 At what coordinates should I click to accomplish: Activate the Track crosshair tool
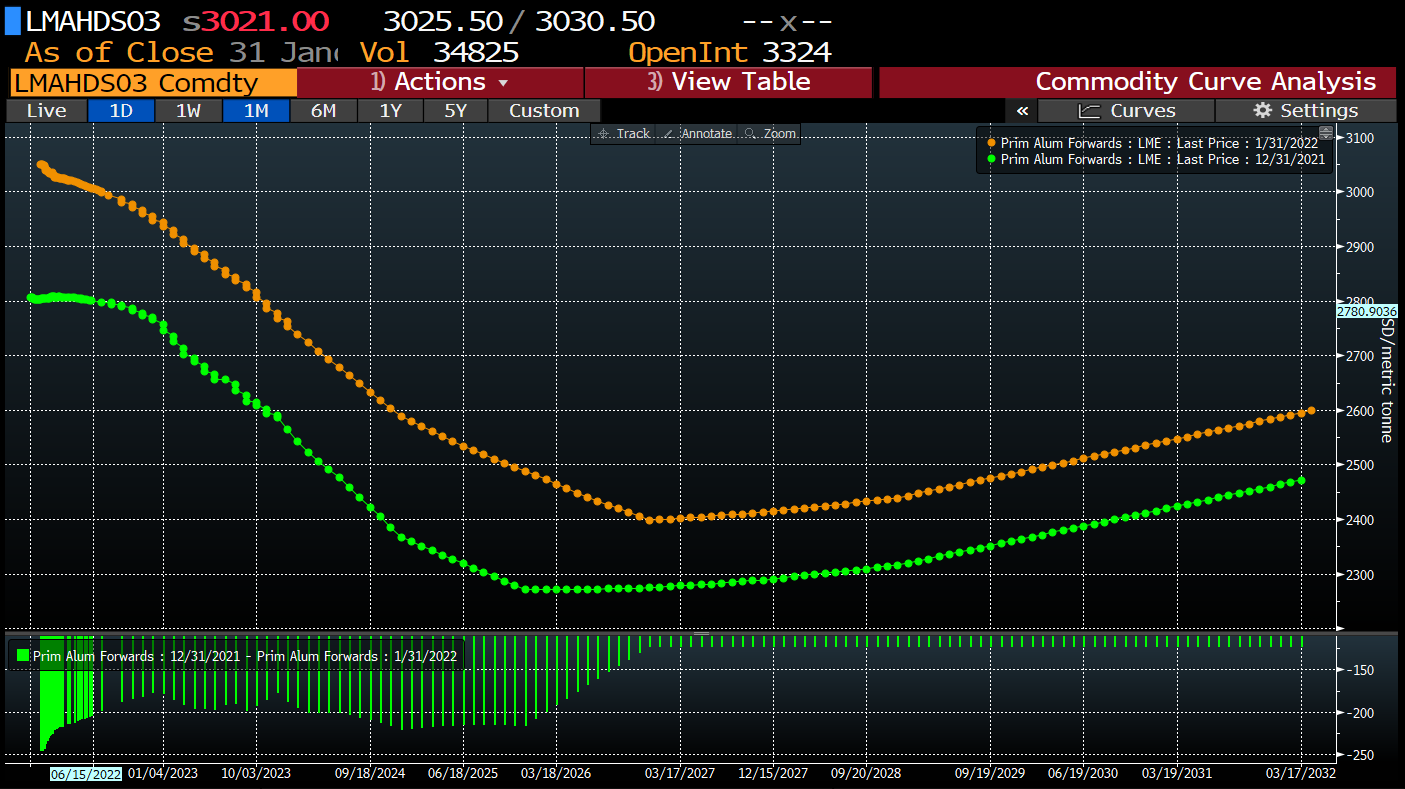(x=603, y=134)
